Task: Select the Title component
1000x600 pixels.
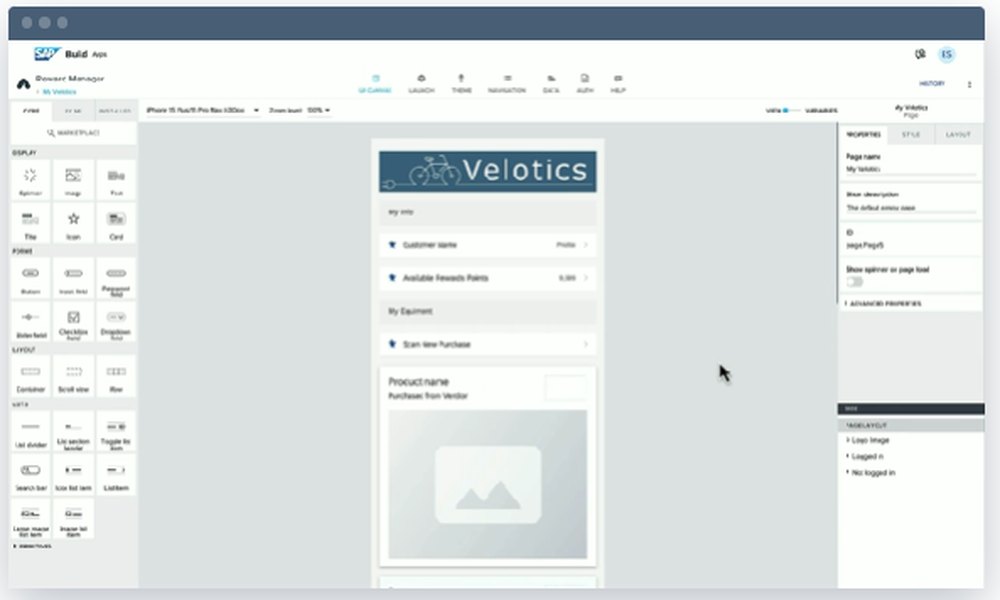Action: tap(31, 224)
